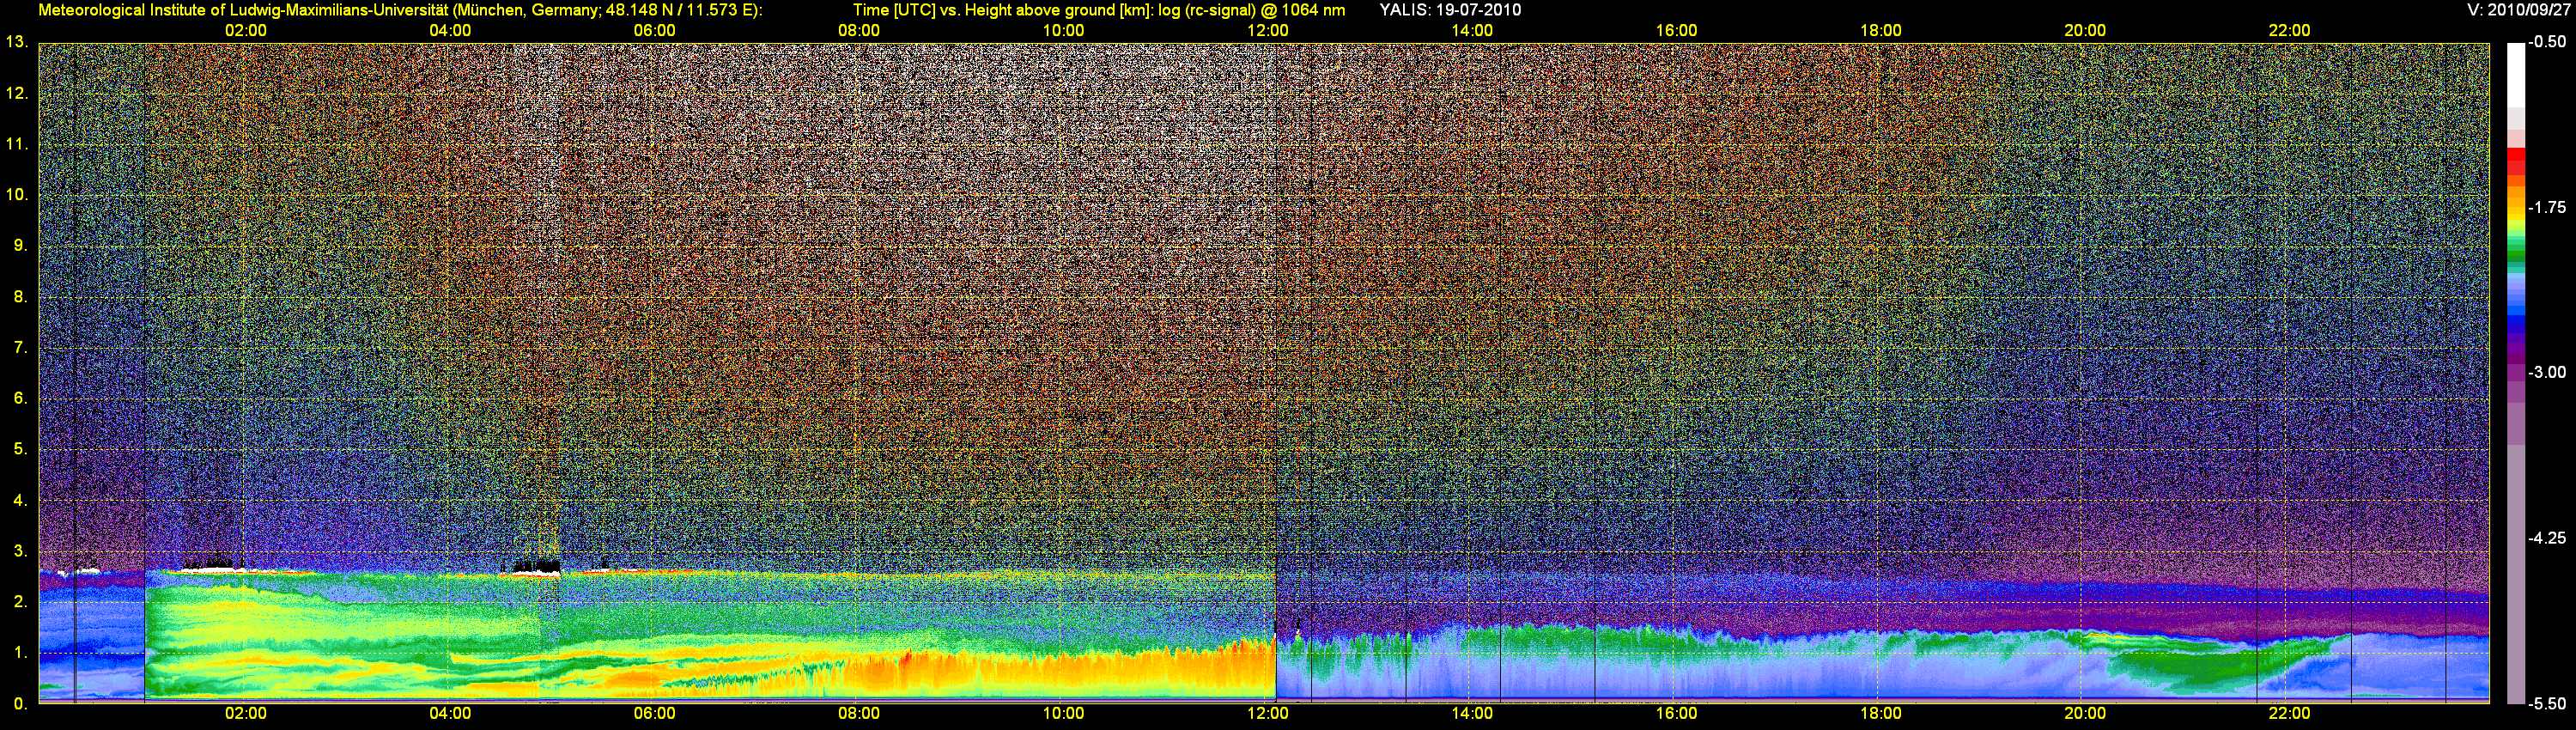This screenshot has width=2576, height=730.
Task: Click the "YALIS: 19-07-2010" label
Action: (x=1450, y=10)
